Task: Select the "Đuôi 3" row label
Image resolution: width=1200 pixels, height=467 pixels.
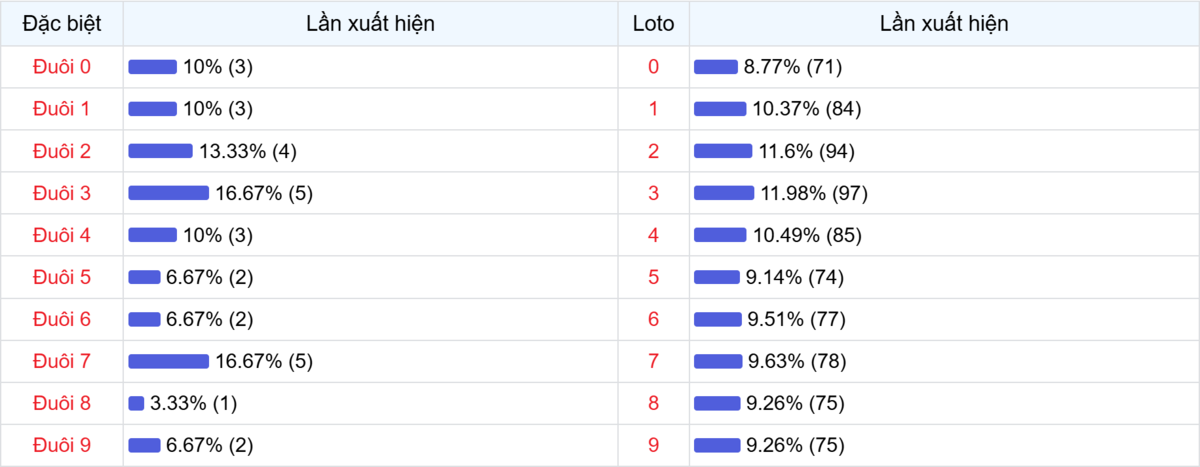Action: tap(62, 193)
